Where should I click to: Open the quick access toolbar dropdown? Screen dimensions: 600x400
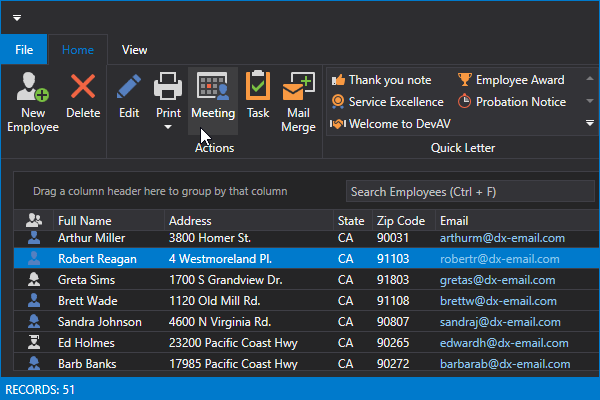[17, 18]
